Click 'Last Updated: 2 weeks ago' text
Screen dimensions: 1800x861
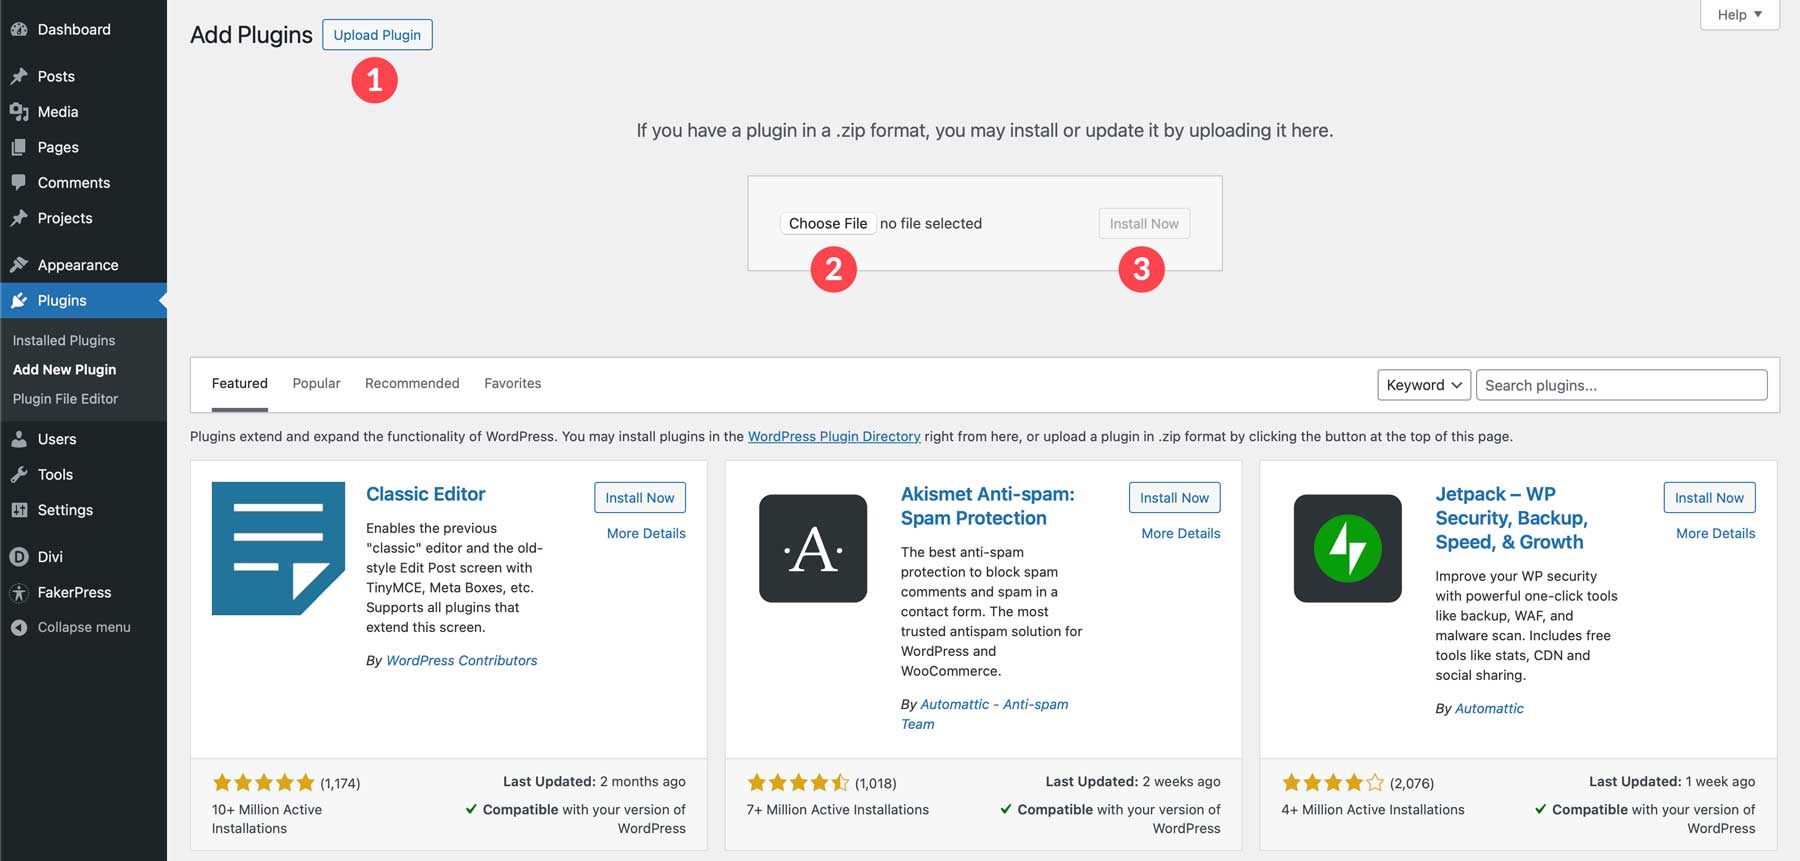1133,782
